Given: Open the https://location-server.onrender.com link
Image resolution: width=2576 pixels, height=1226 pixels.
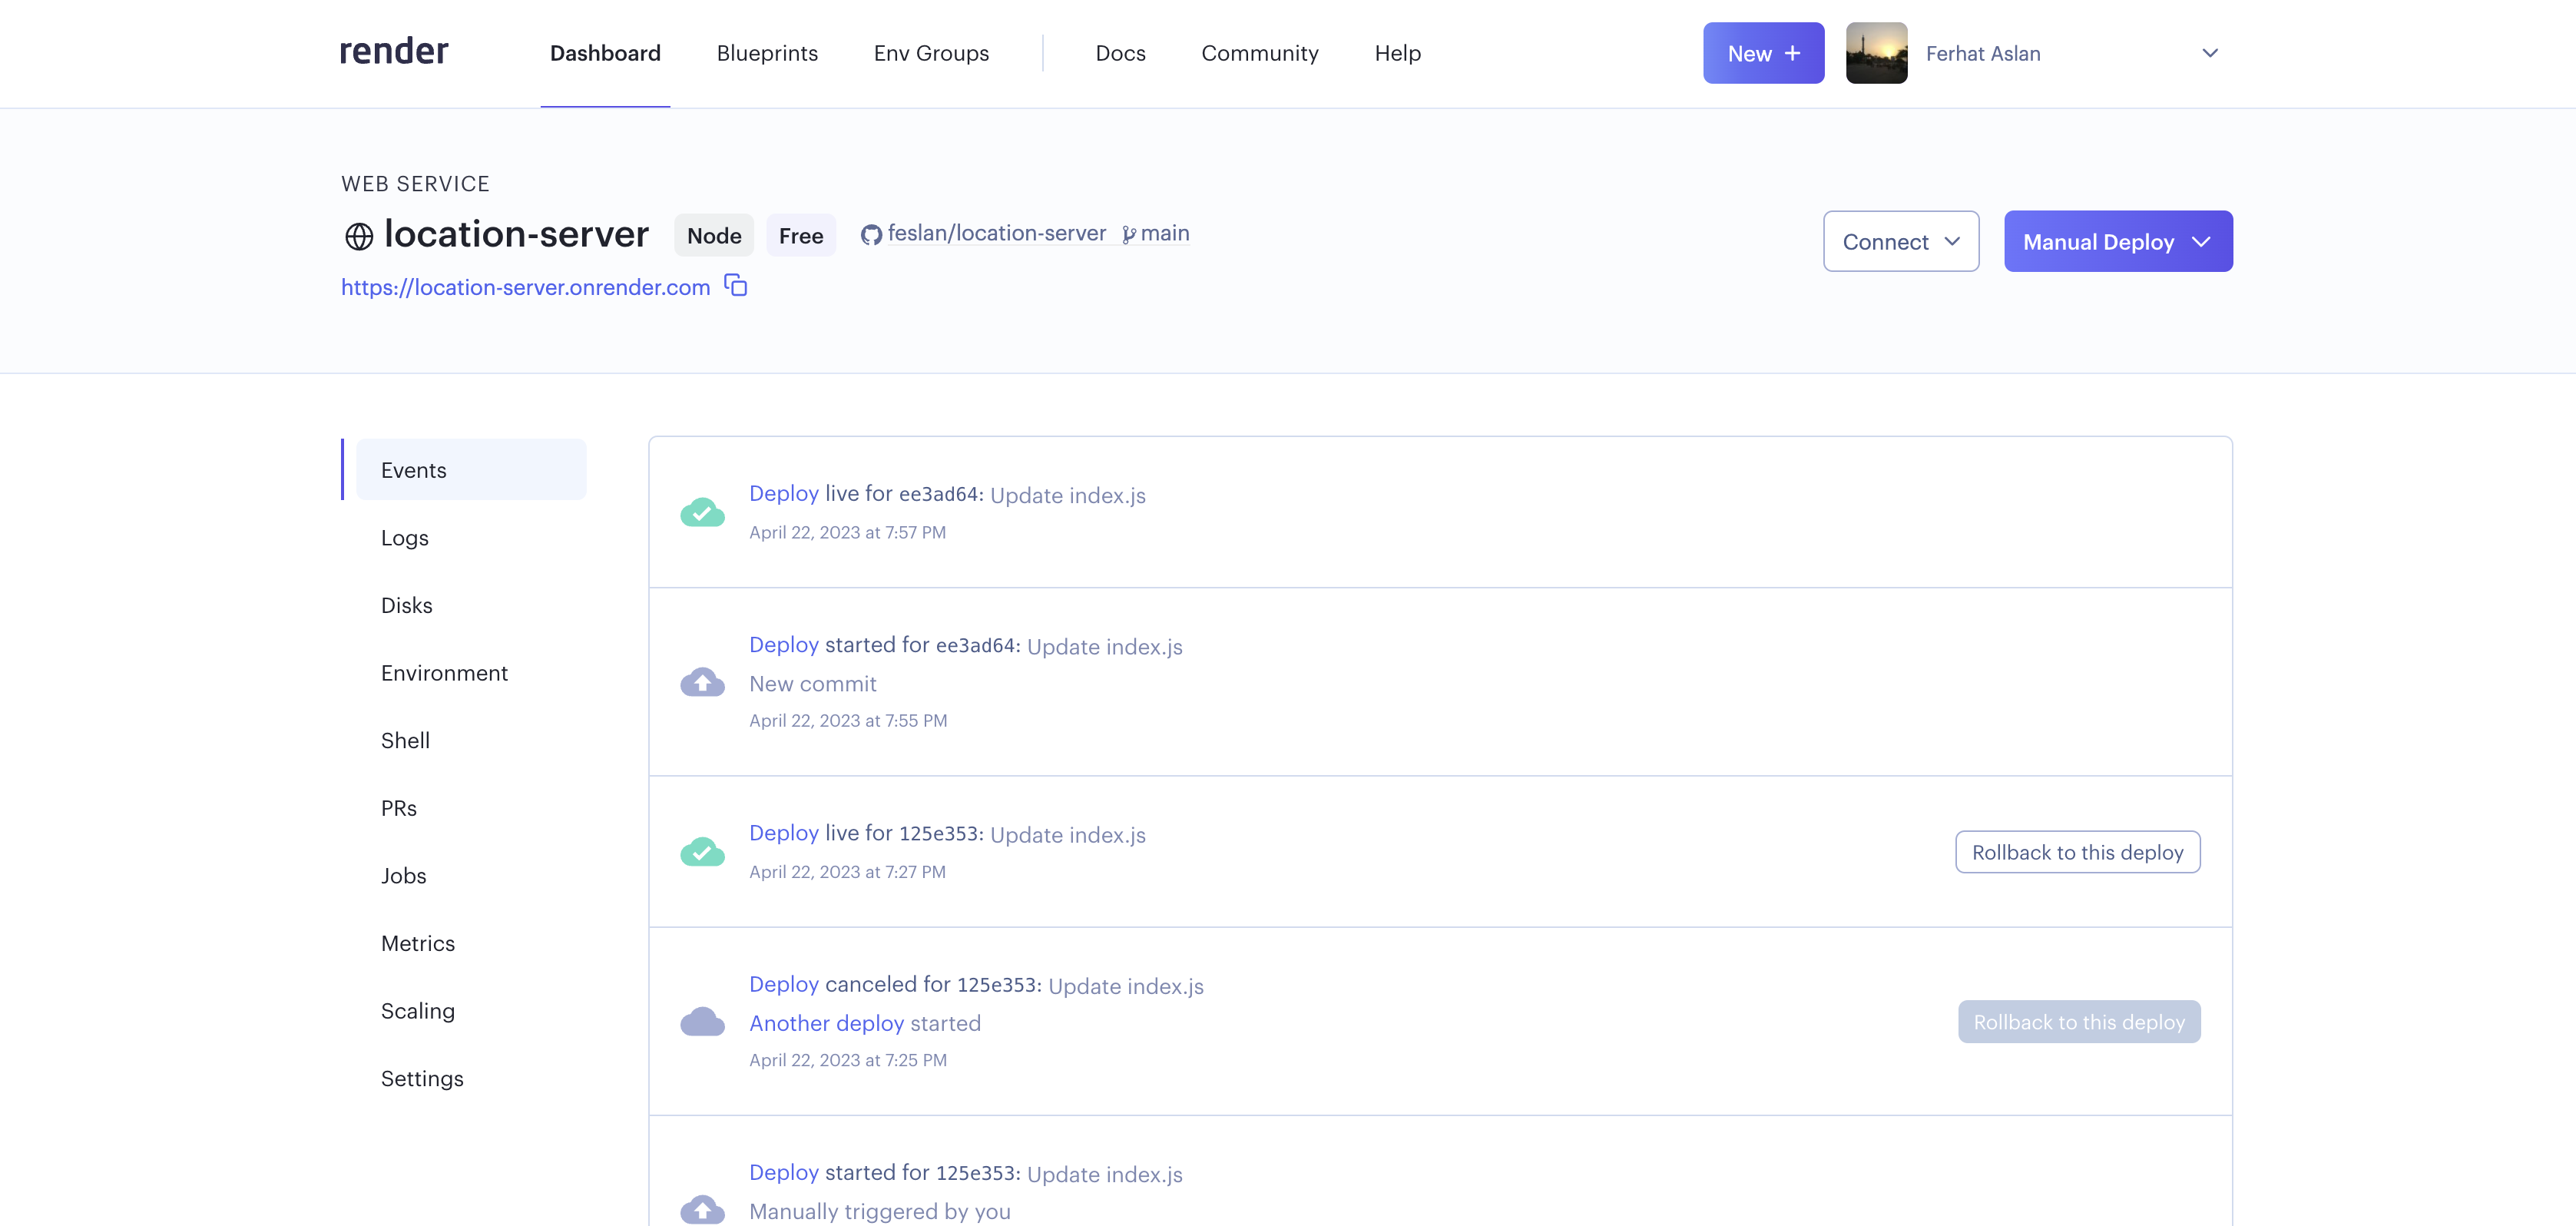Looking at the screenshot, I should pos(526,287).
